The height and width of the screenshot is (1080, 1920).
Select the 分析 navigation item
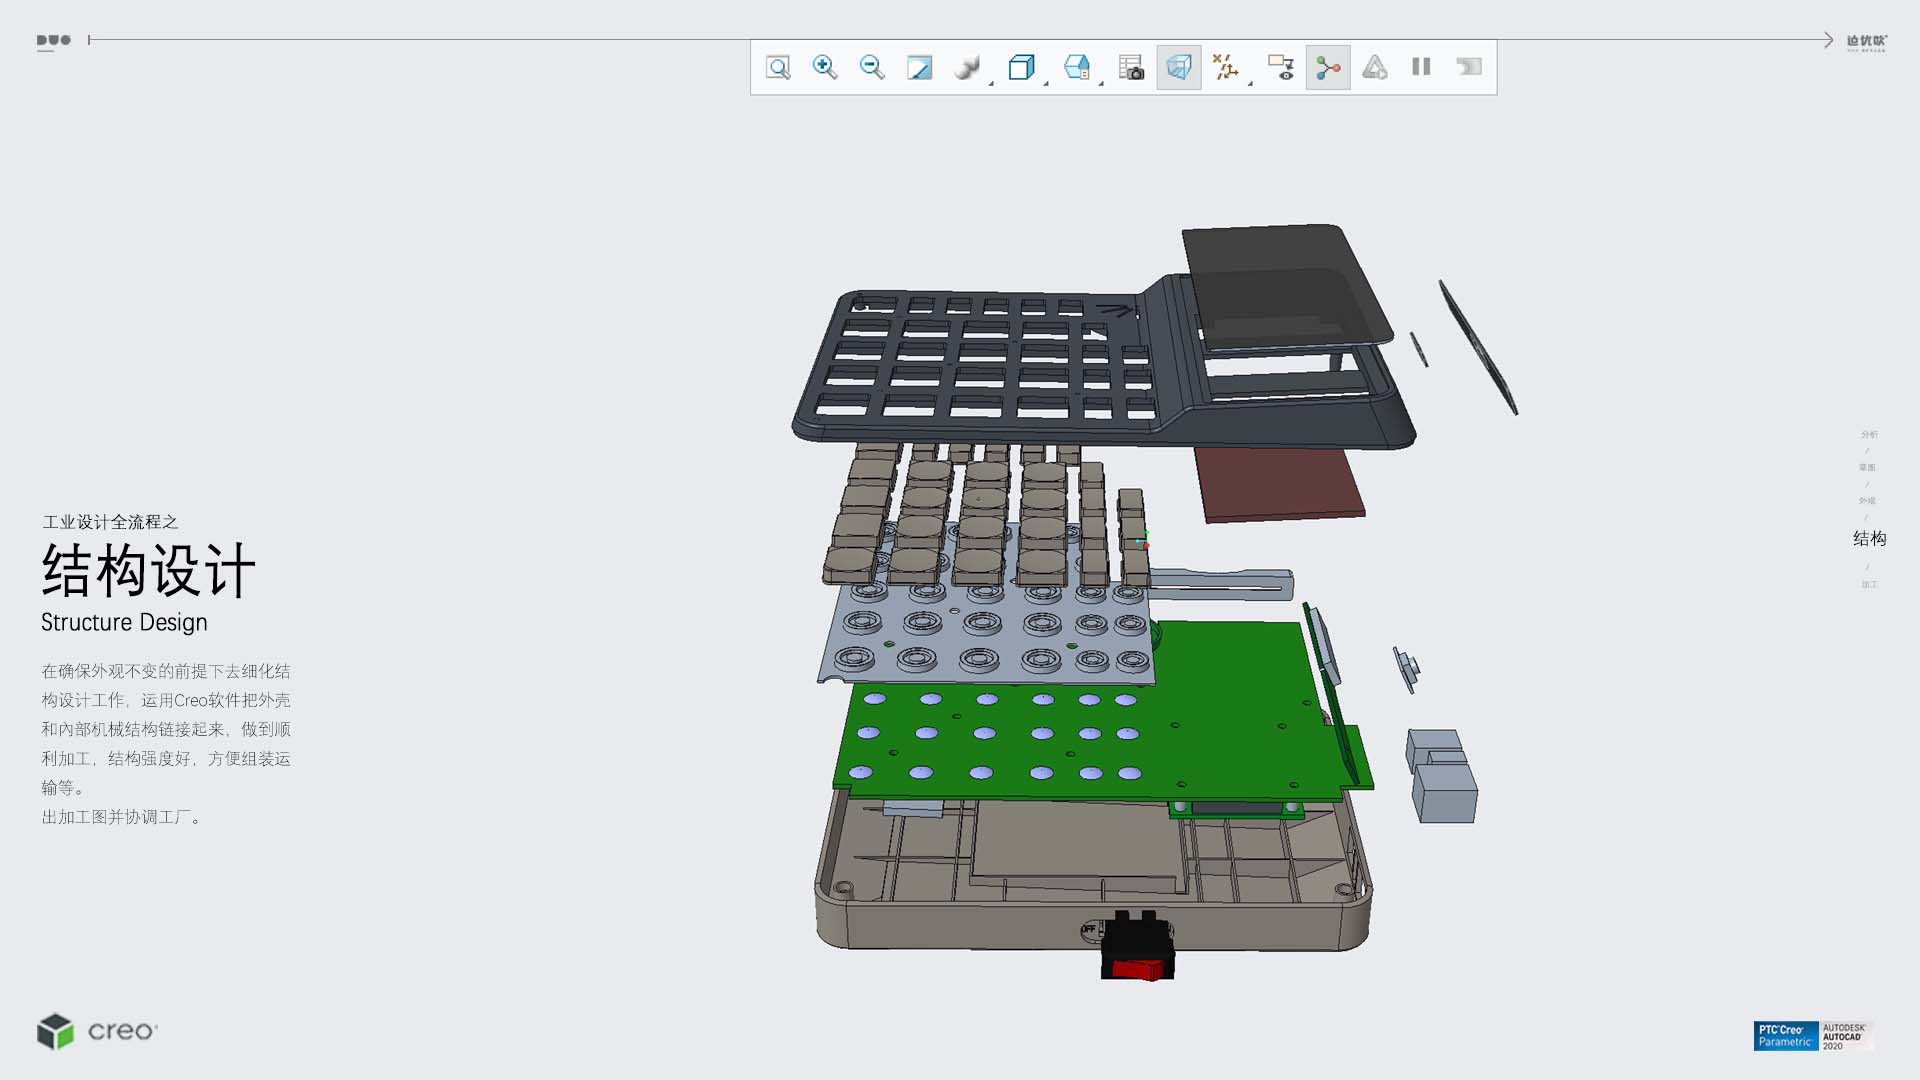point(1869,434)
